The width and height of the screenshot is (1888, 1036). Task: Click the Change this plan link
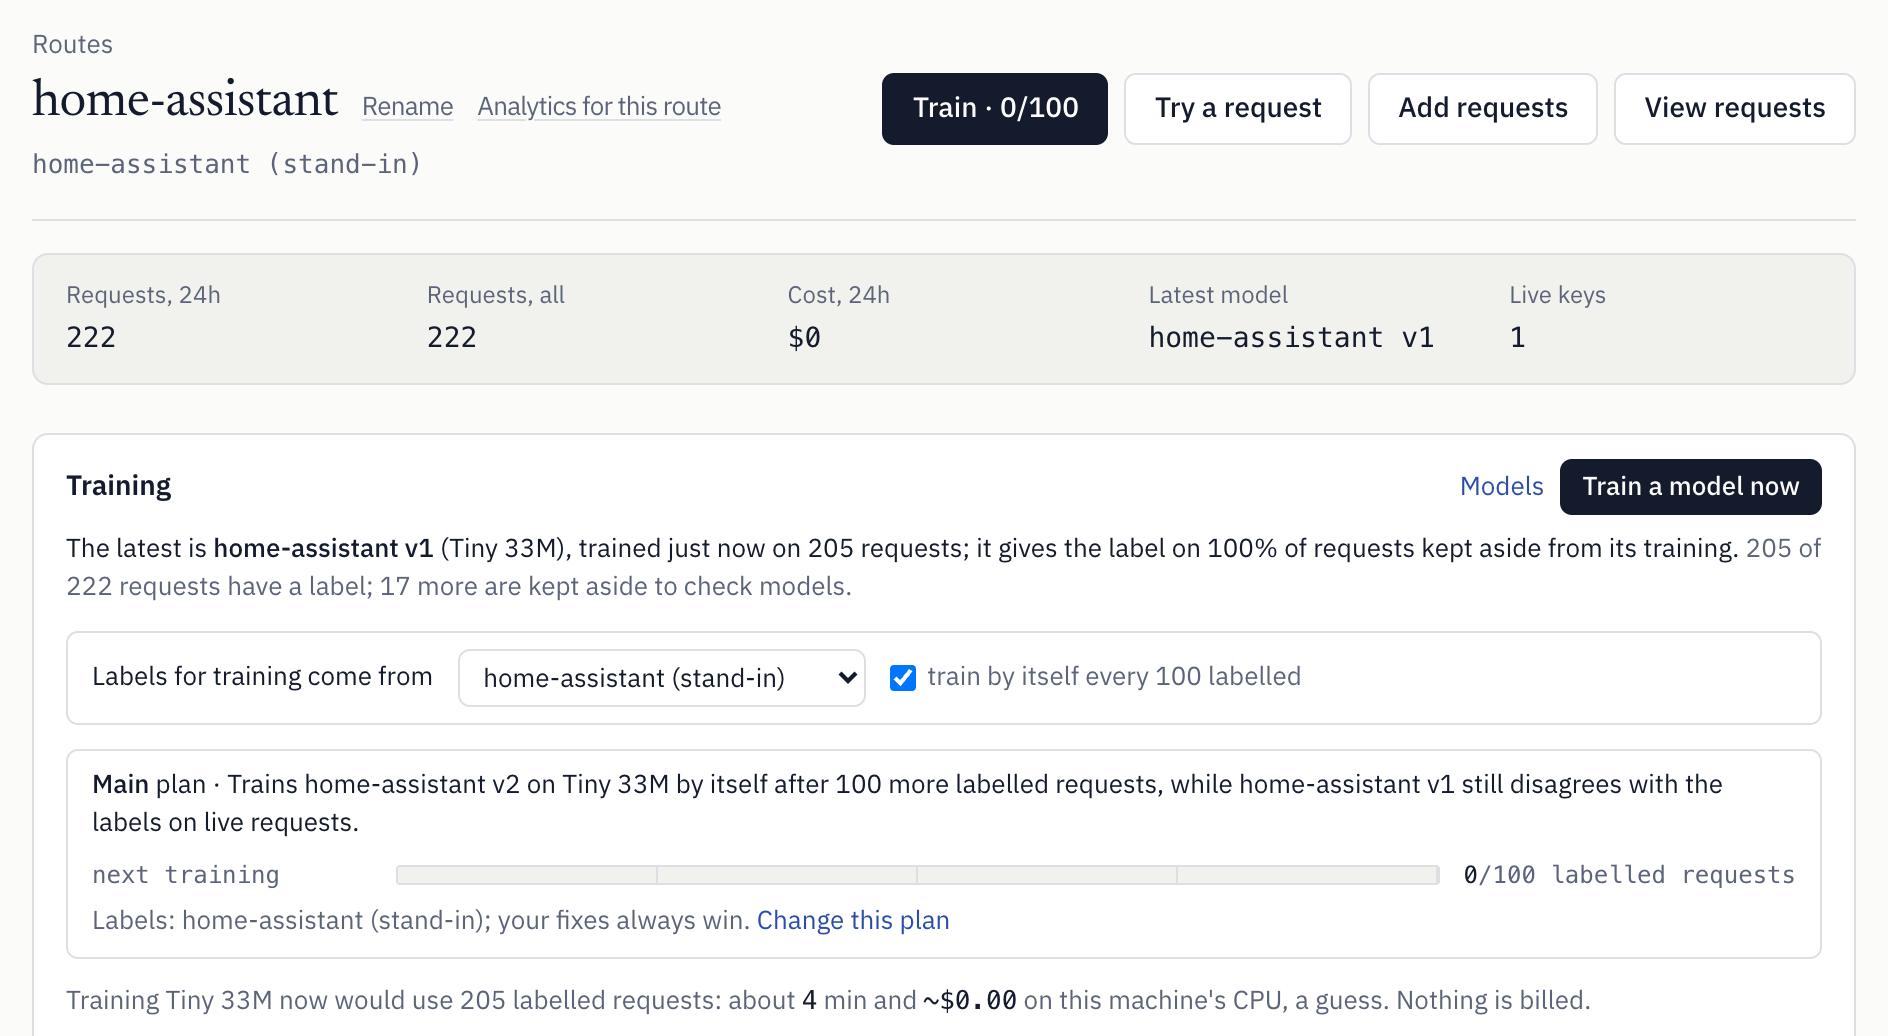click(x=853, y=920)
